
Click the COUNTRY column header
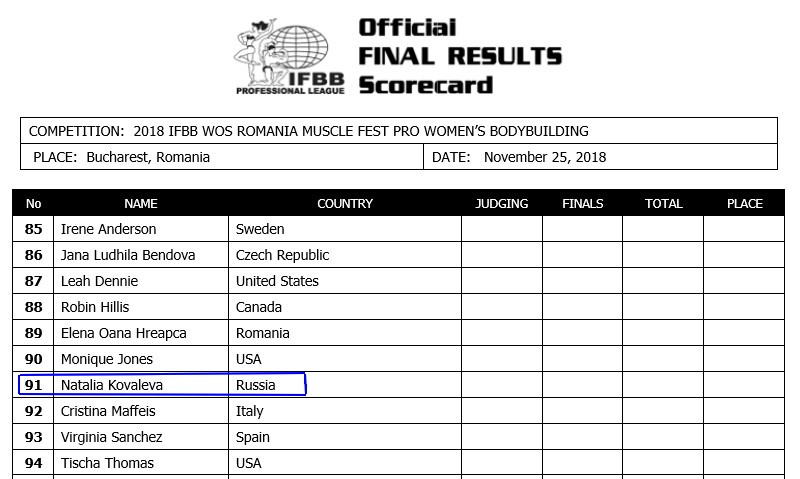point(345,204)
